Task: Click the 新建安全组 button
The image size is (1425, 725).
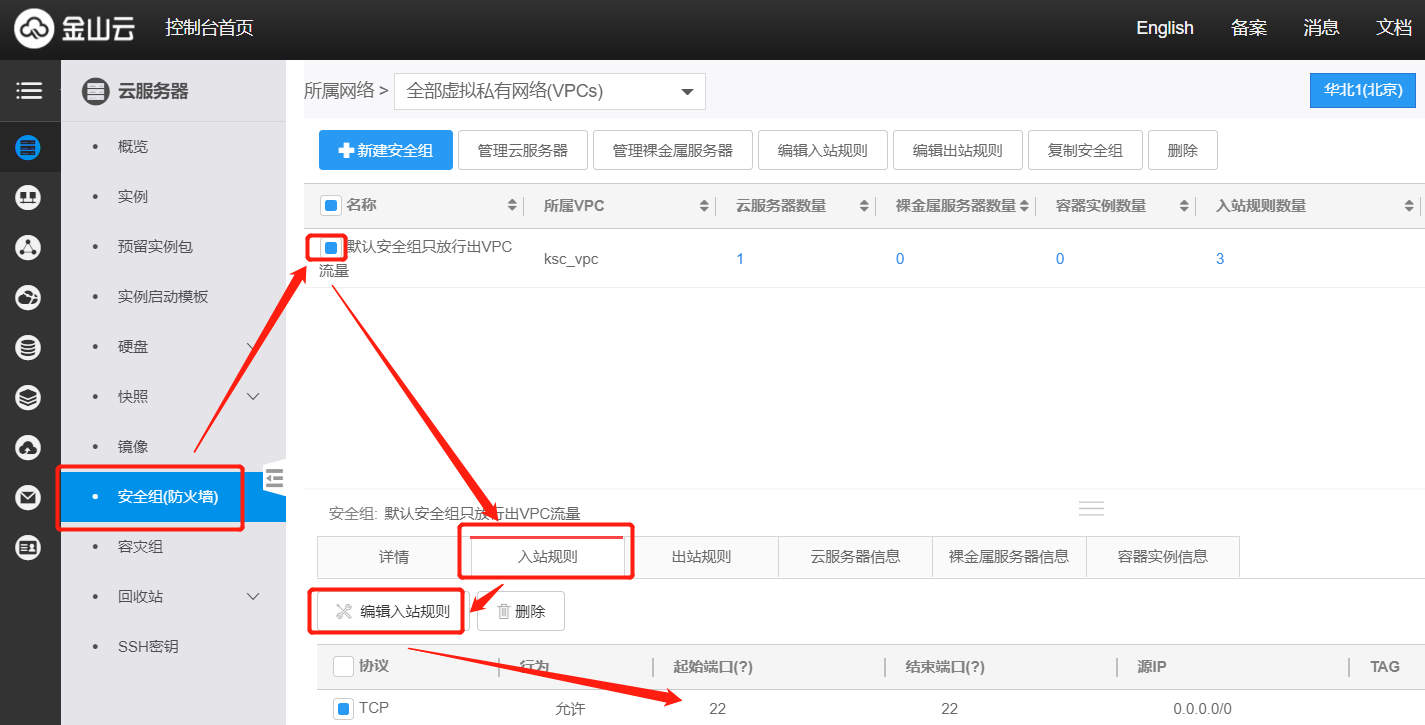Action: (x=386, y=150)
